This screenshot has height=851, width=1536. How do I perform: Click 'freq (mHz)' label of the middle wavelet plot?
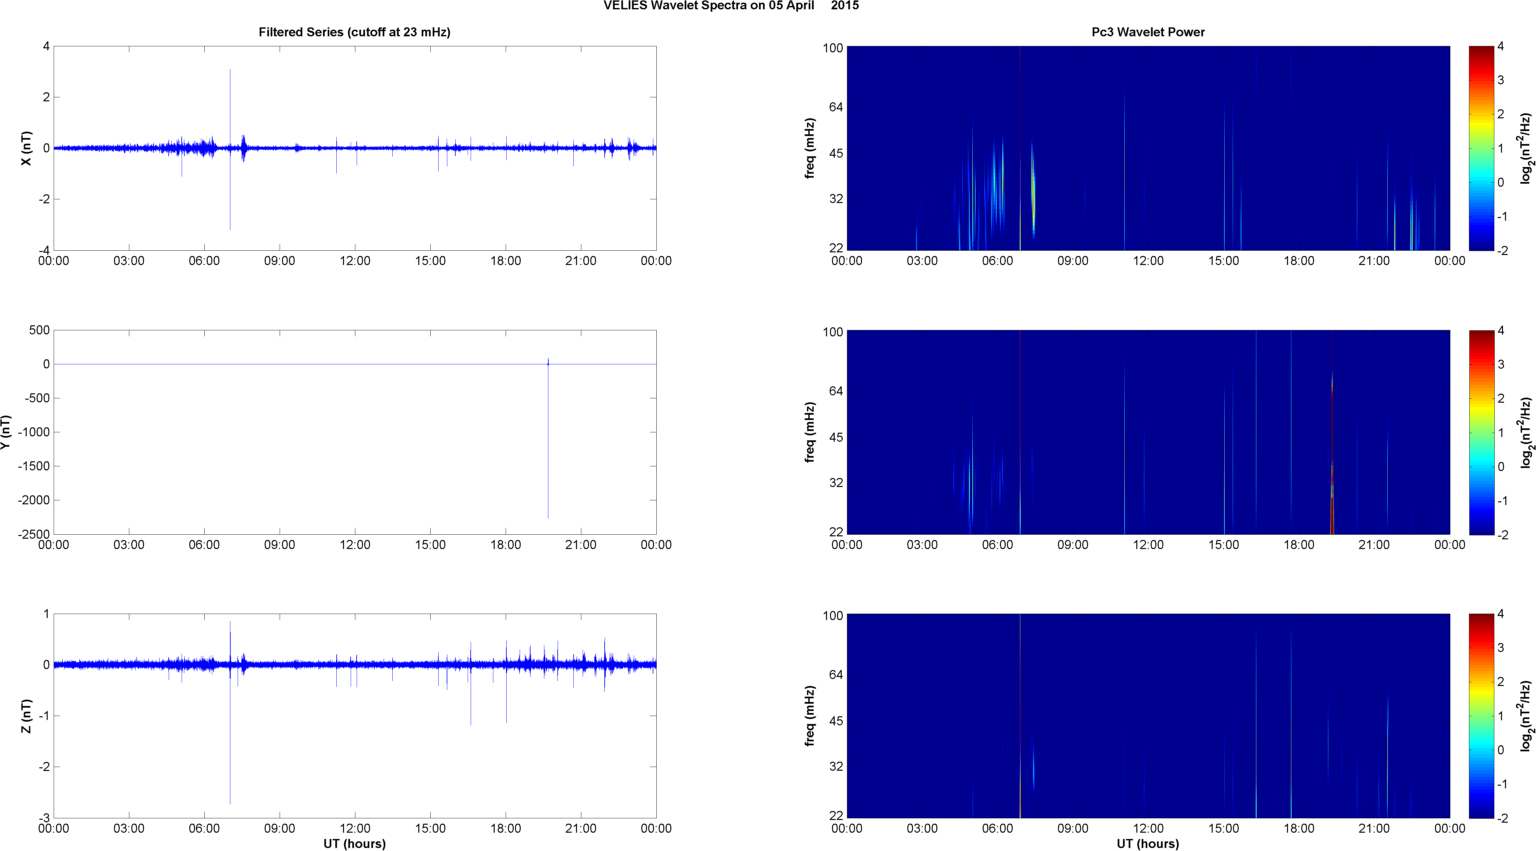(810, 432)
